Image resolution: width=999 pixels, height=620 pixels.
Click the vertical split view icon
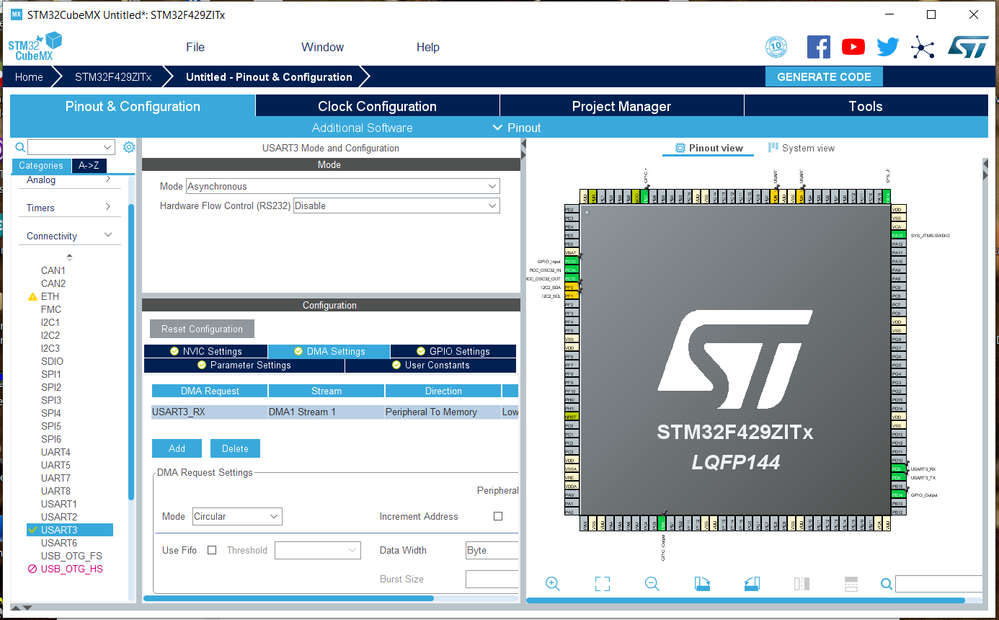click(801, 584)
